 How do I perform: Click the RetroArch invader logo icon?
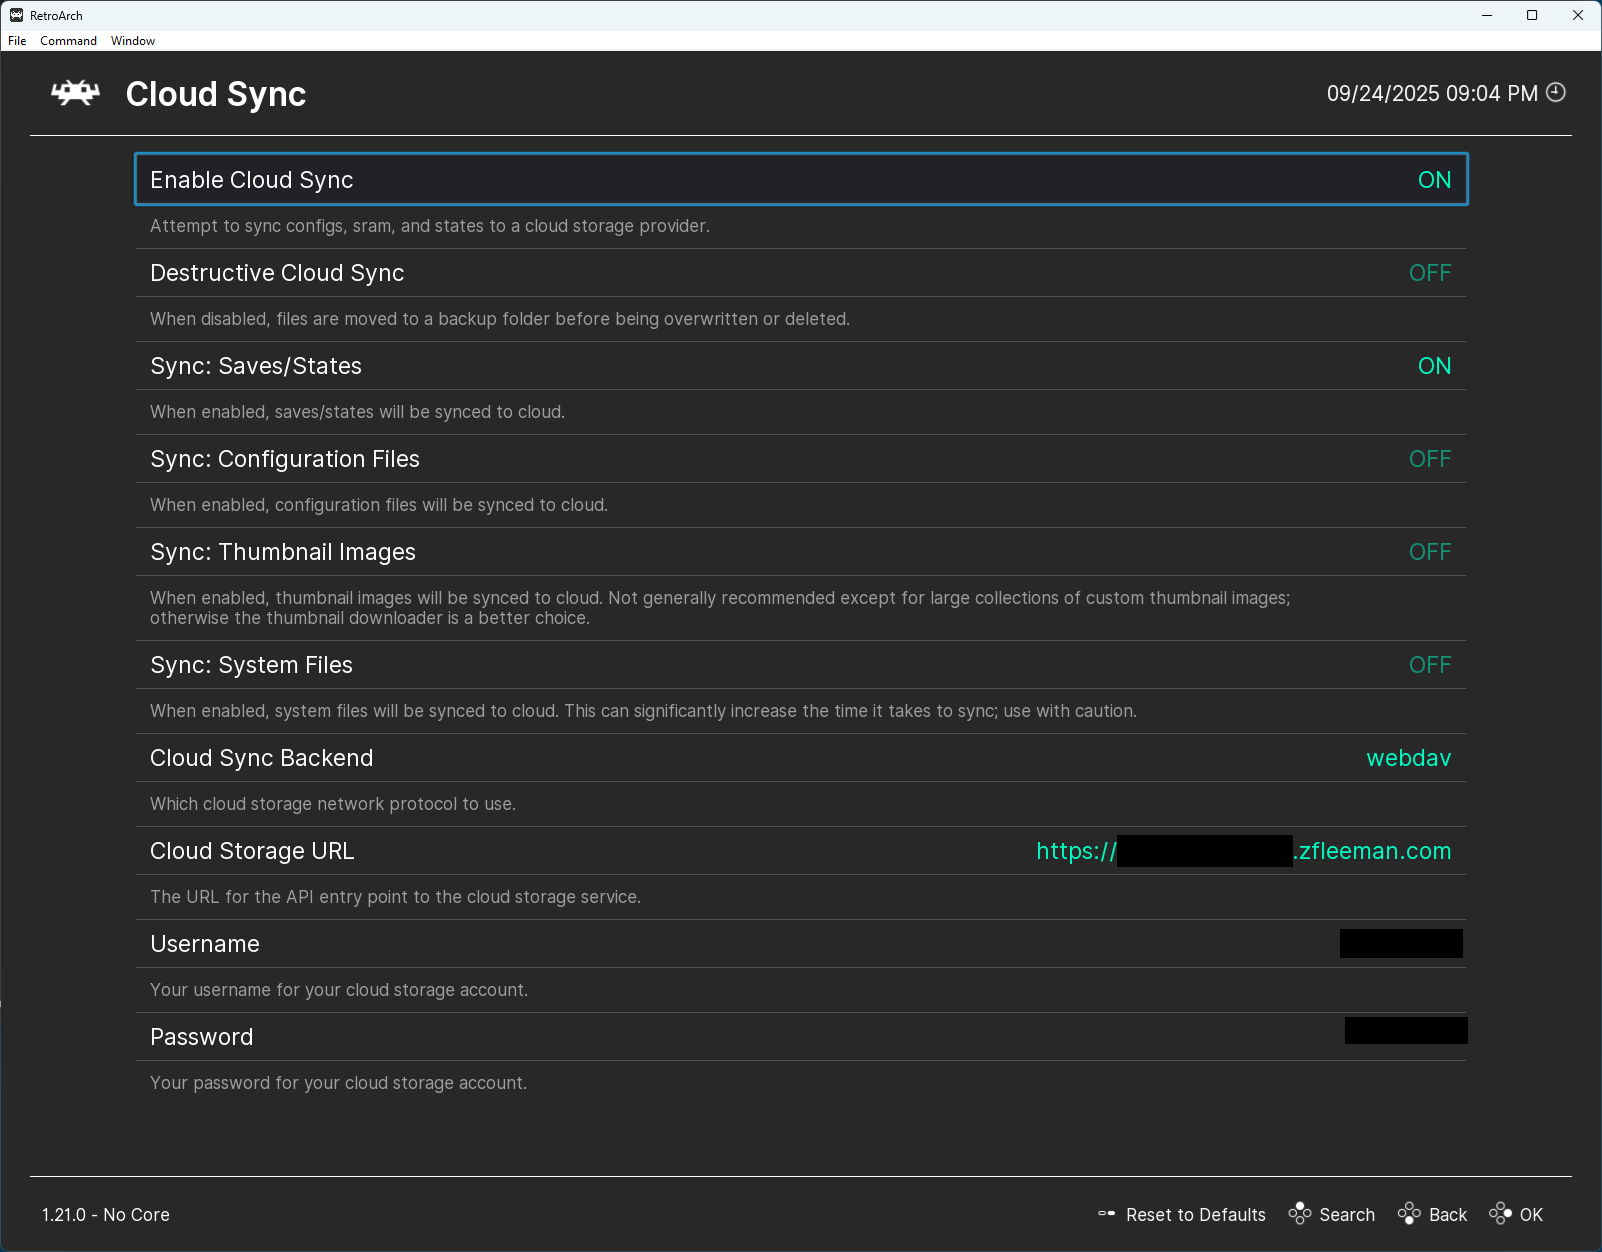[76, 93]
